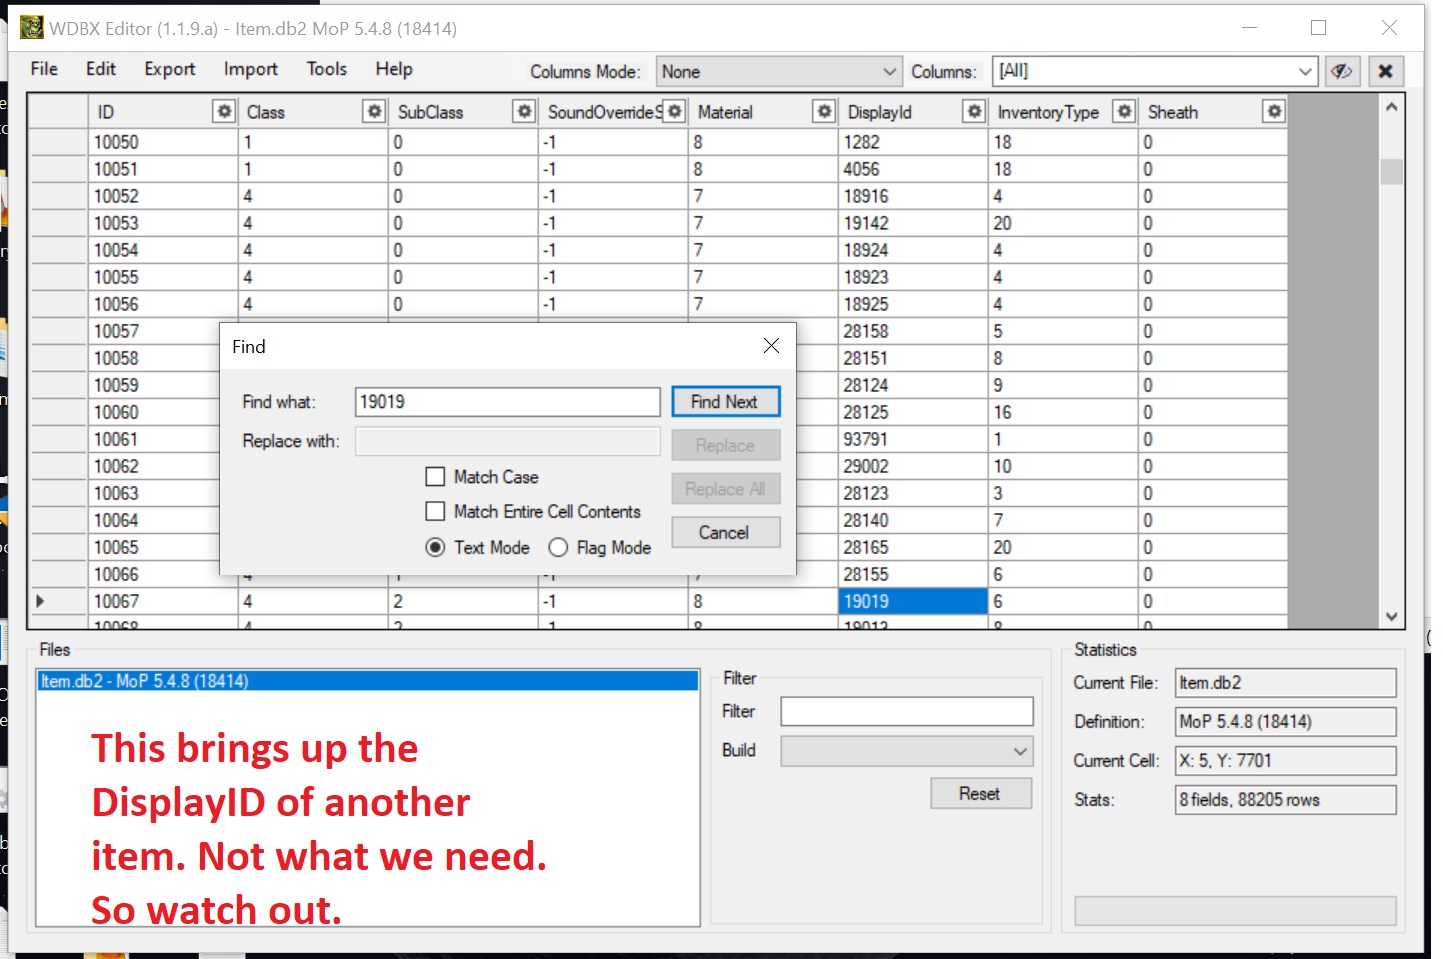This screenshot has width=1443, height=959.
Task: Click the Material column gear icon
Action: click(x=824, y=111)
